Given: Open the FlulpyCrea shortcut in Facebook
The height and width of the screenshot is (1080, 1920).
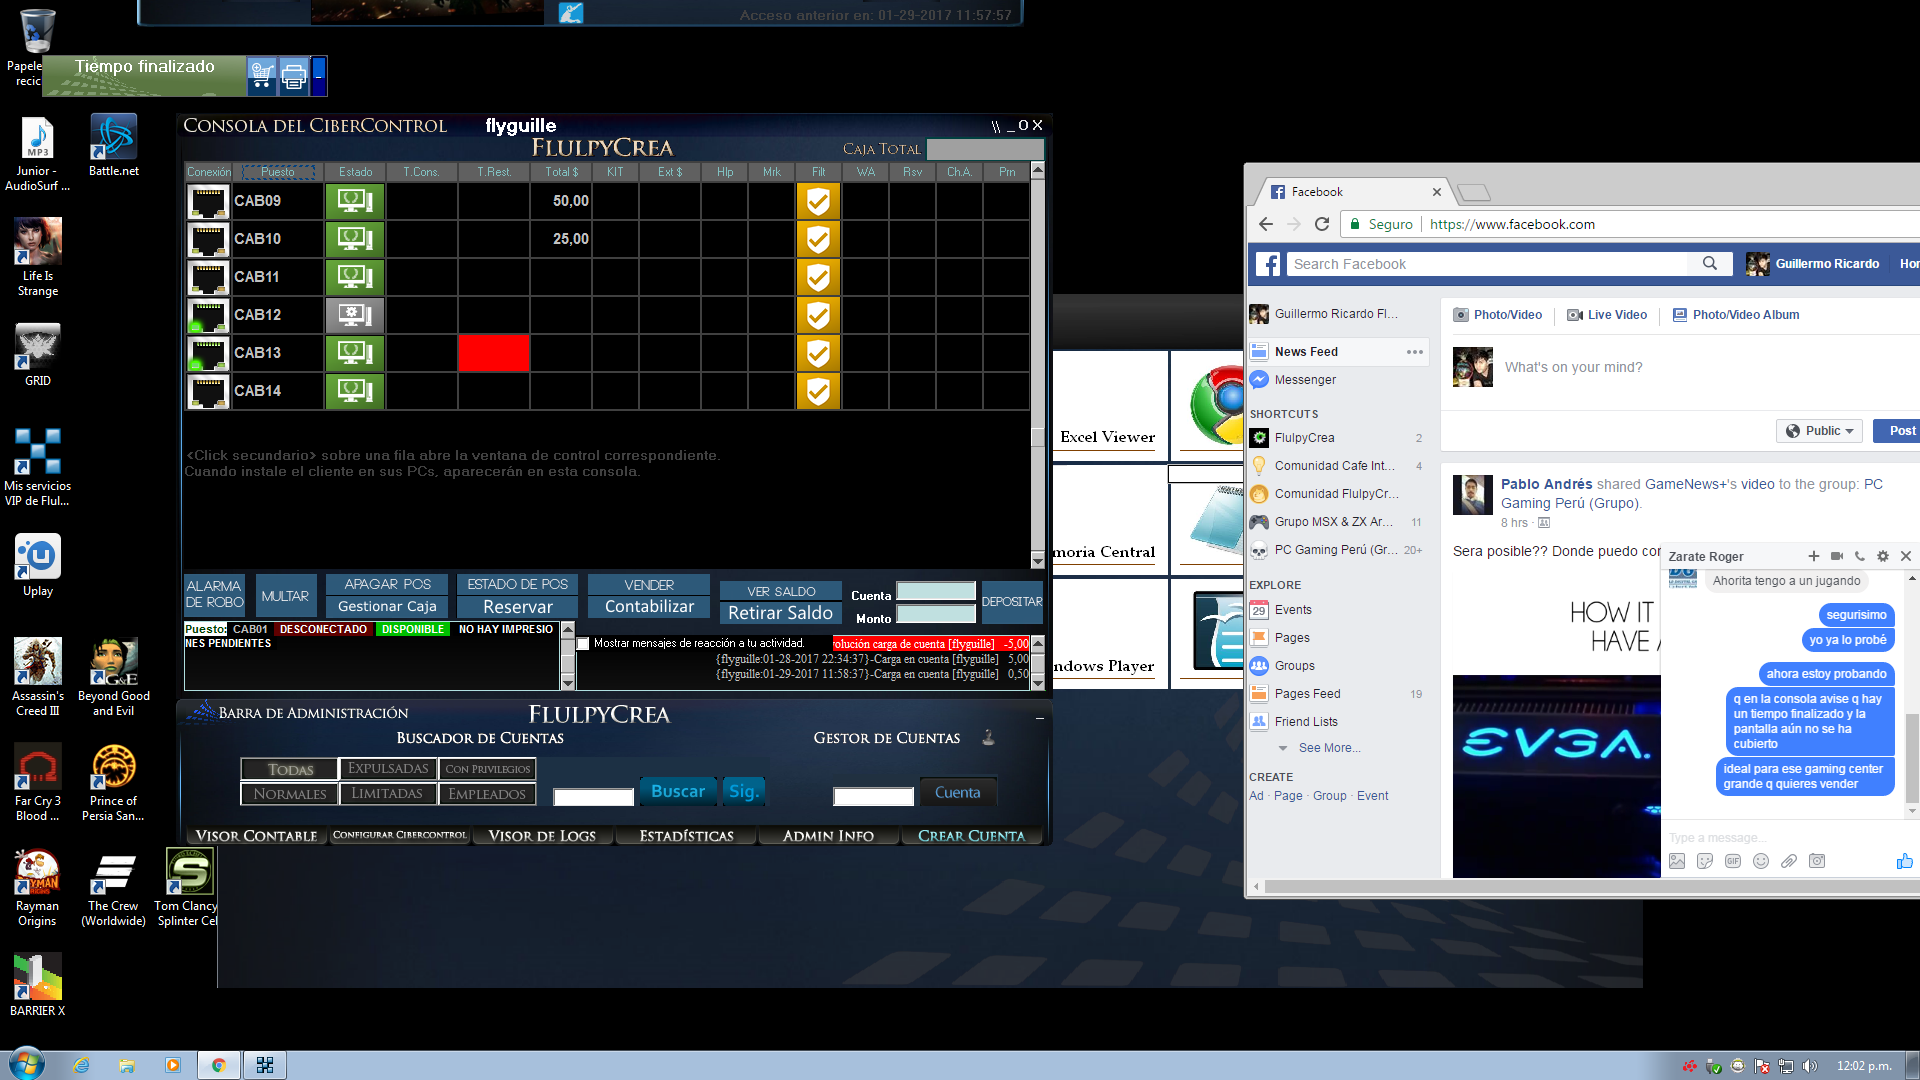Looking at the screenshot, I should [x=1304, y=438].
